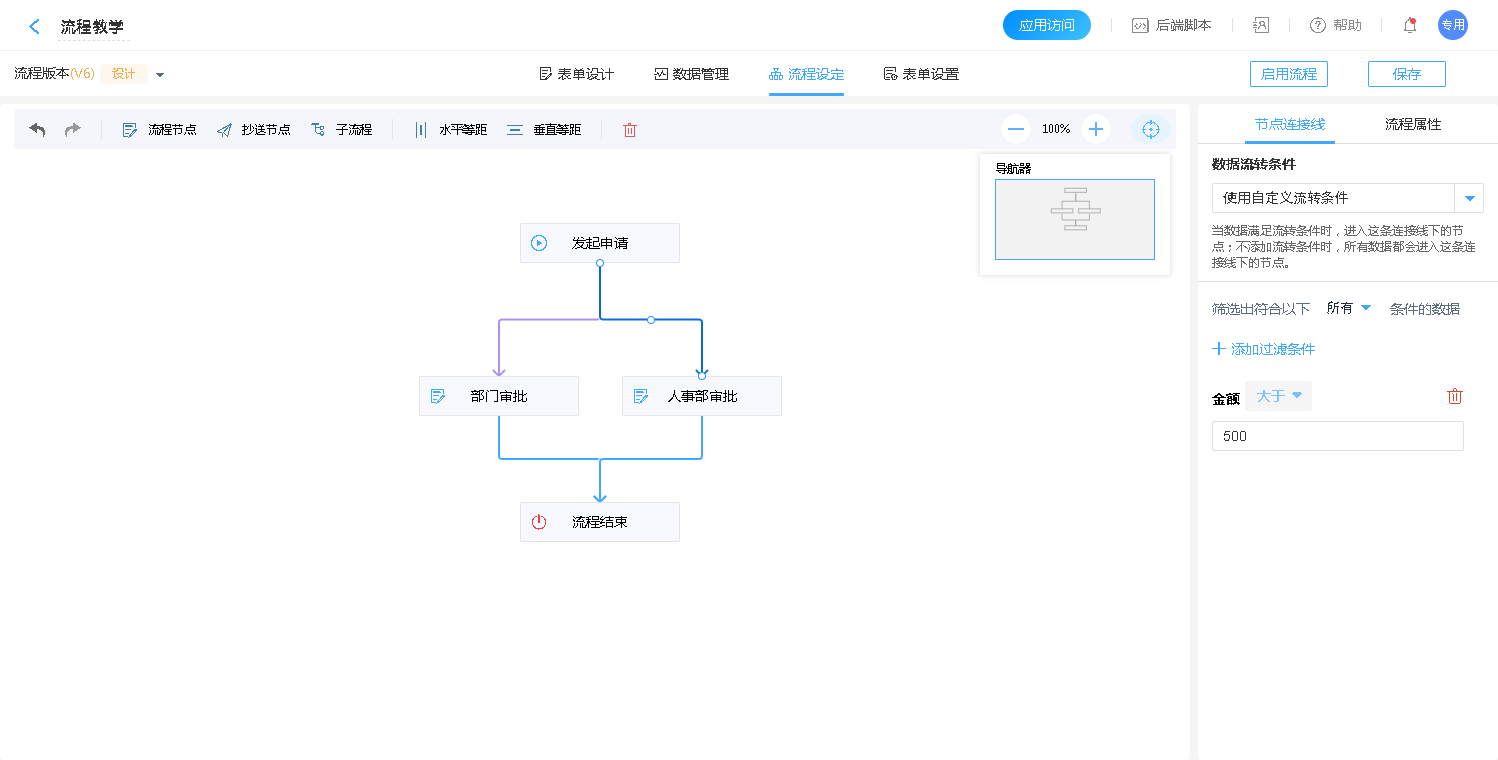Insert a 子流程 node
1498x760 pixels.
point(342,130)
